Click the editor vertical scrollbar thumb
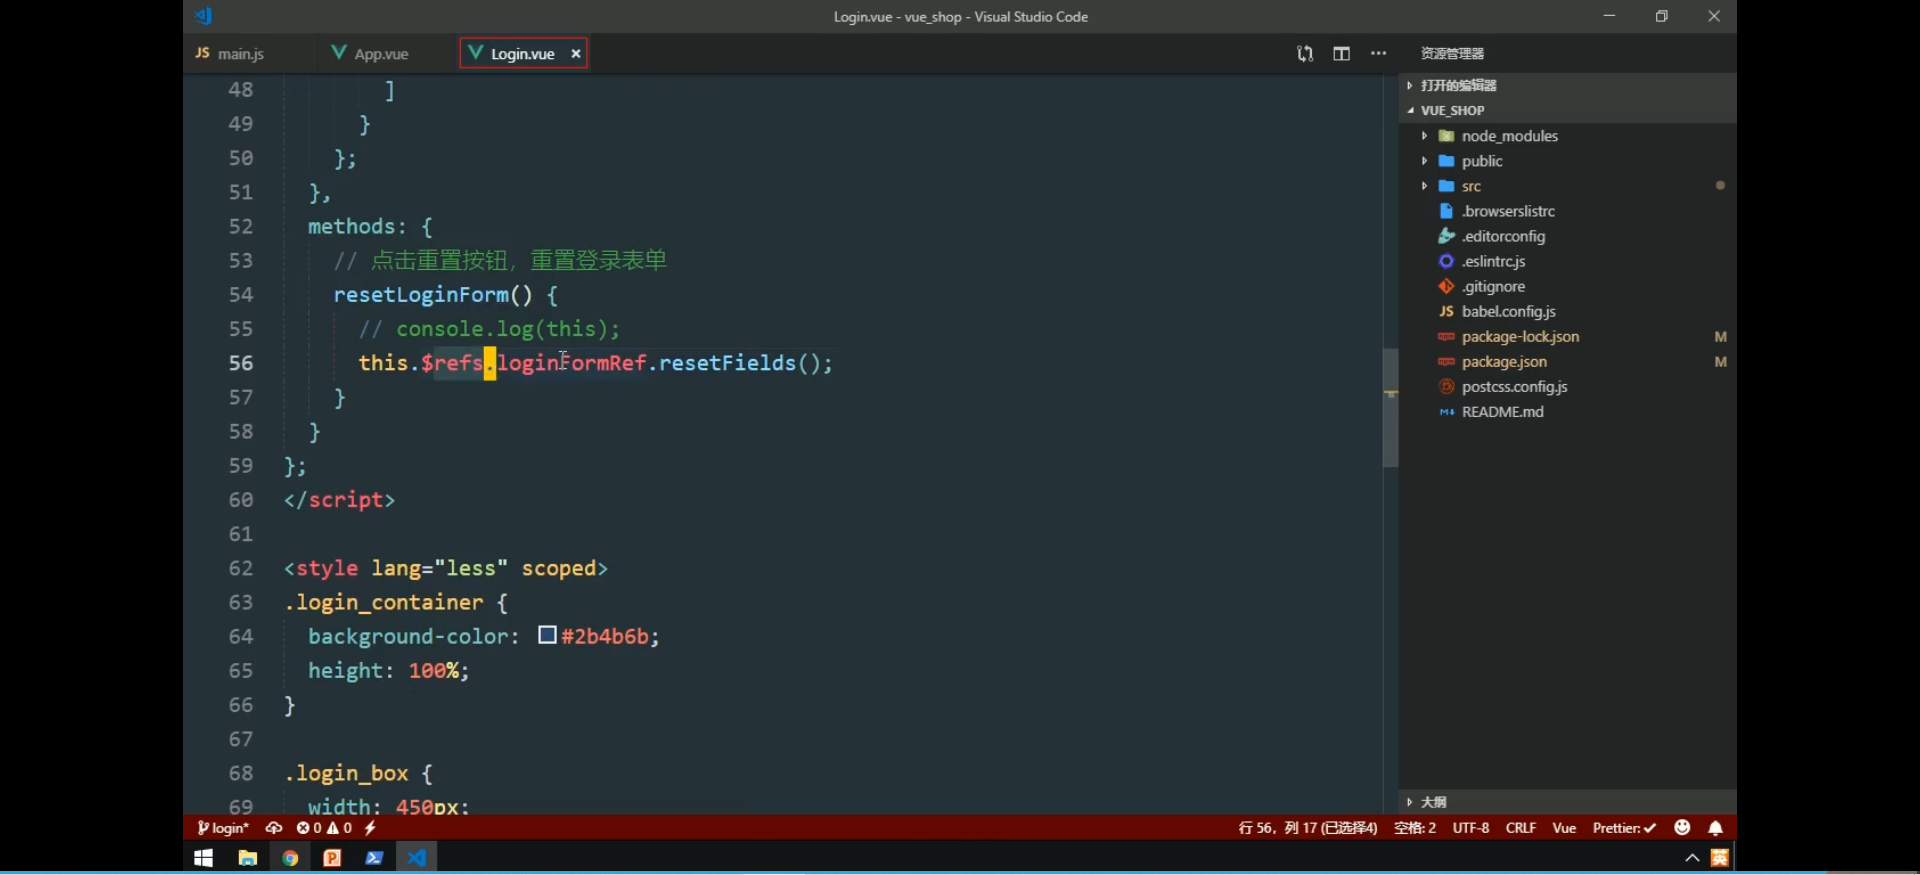The image size is (1920, 875). [1390, 407]
